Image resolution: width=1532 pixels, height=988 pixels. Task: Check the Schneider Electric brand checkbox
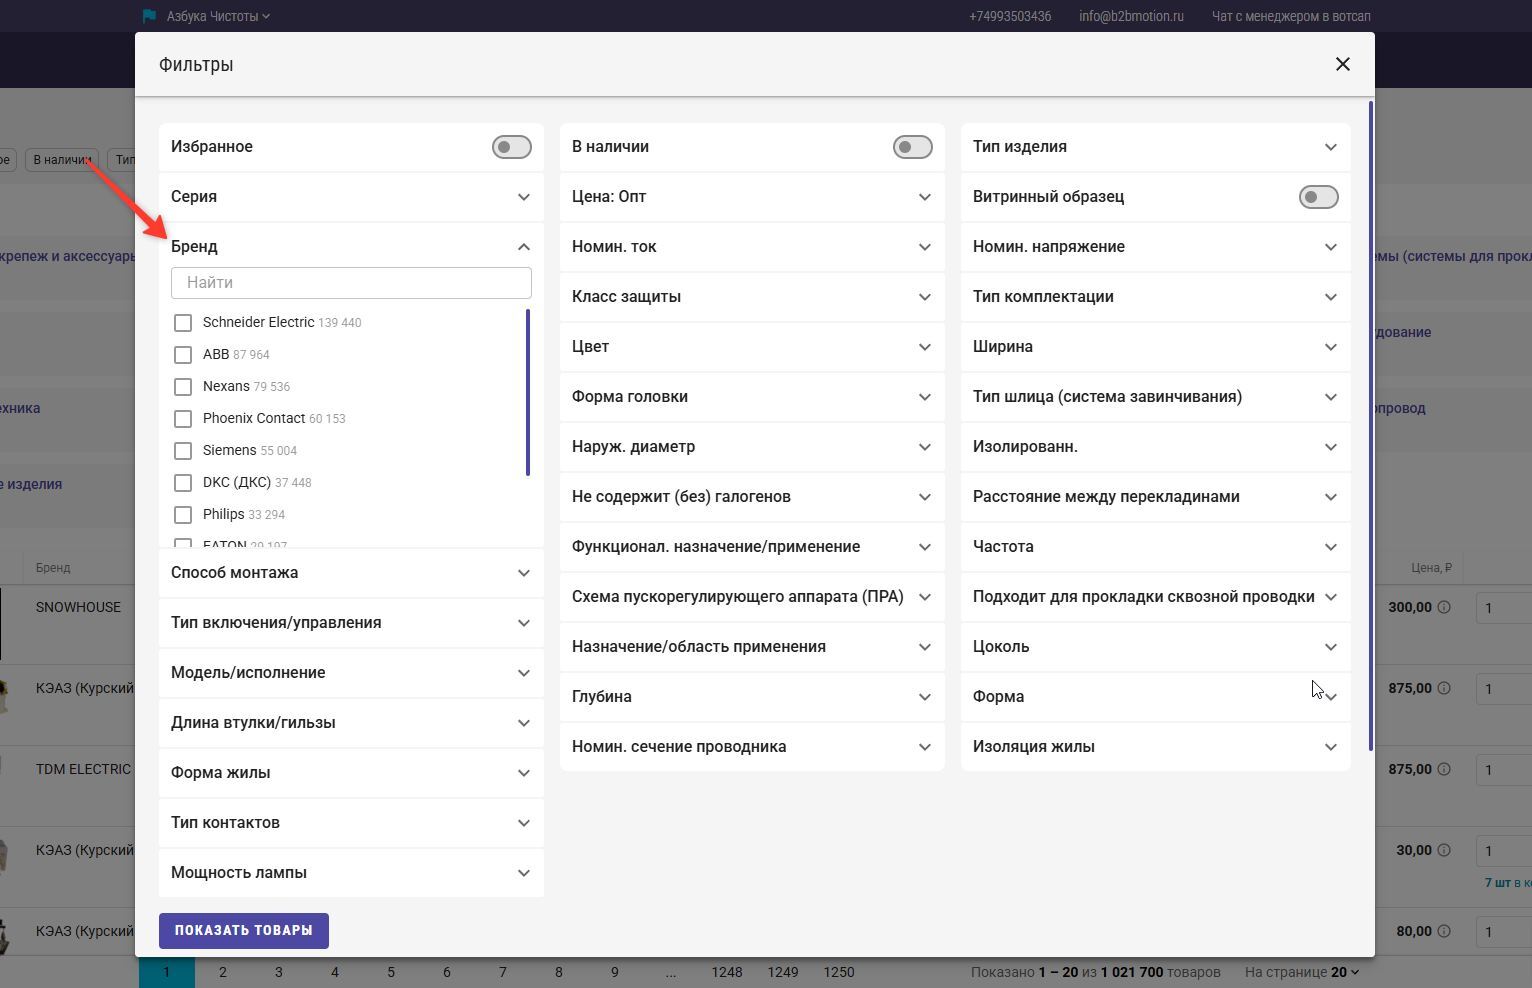183,323
